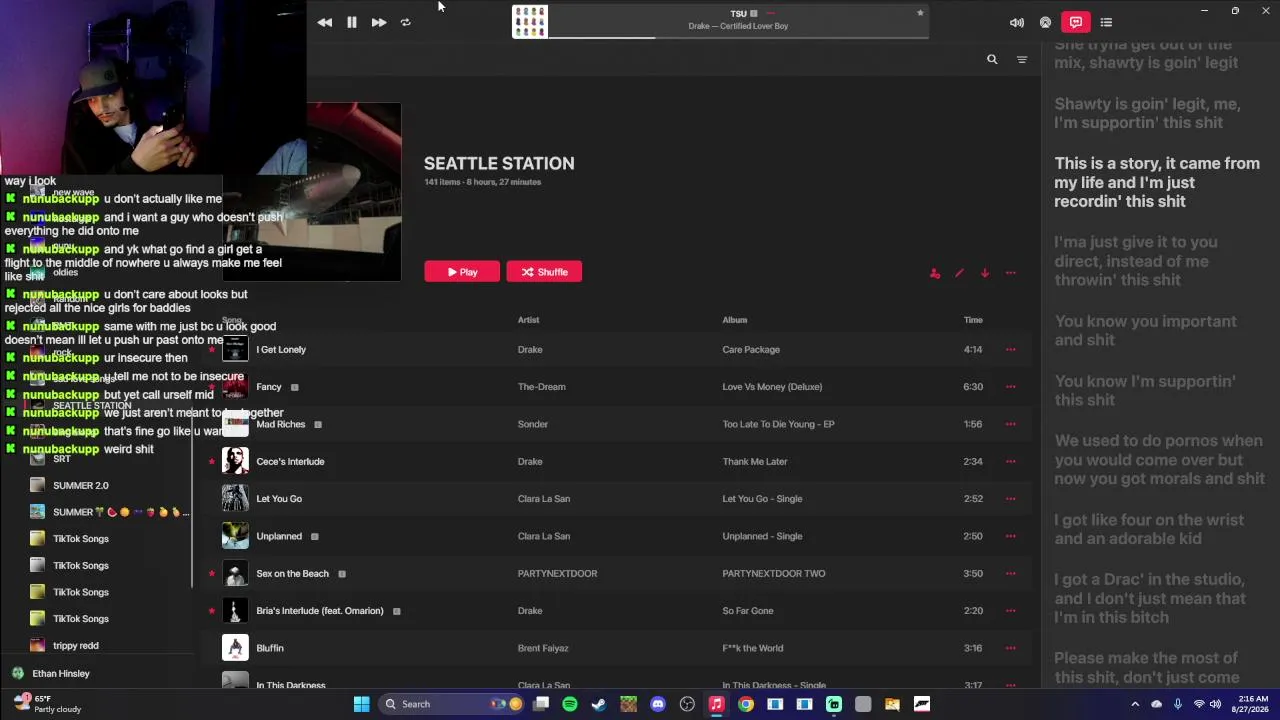Viewport: 1280px width, 720px height.
Task: Open the weather widget showing 65°F
Action: click(x=47, y=704)
